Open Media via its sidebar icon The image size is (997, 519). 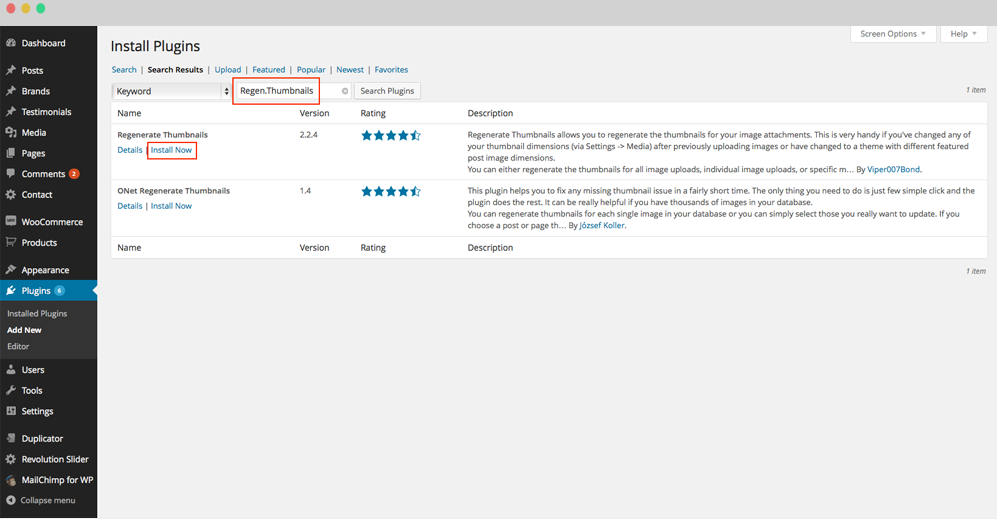tap(11, 132)
